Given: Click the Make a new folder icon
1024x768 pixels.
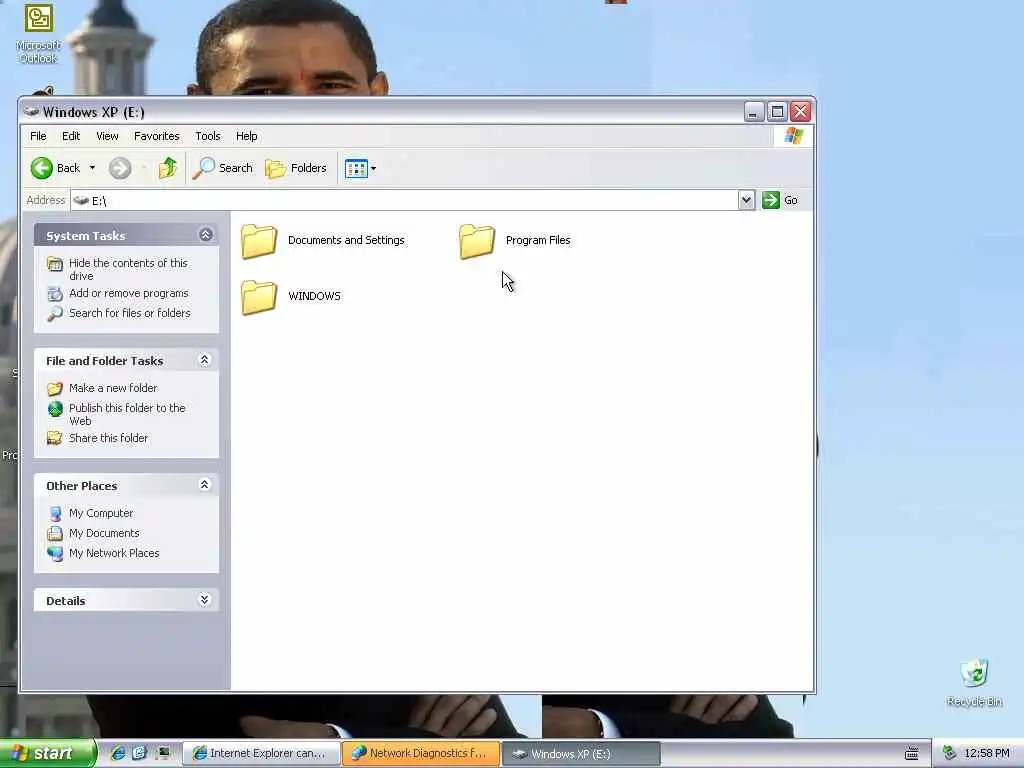Looking at the screenshot, I should point(56,389).
